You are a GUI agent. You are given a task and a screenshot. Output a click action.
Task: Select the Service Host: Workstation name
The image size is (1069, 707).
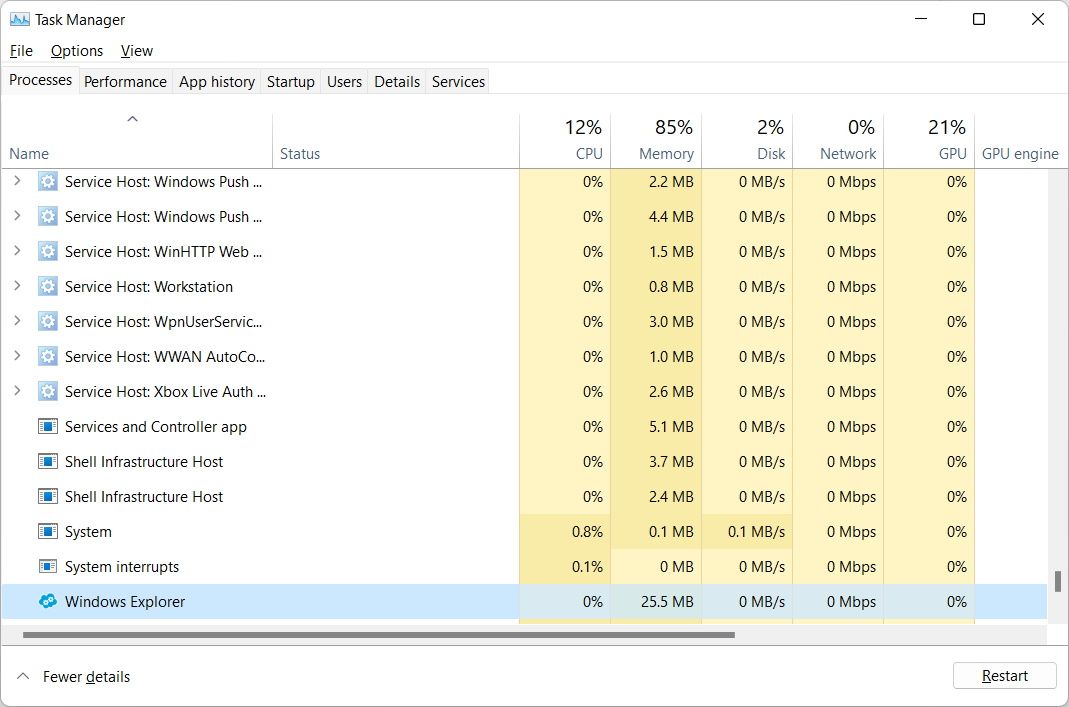click(149, 287)
